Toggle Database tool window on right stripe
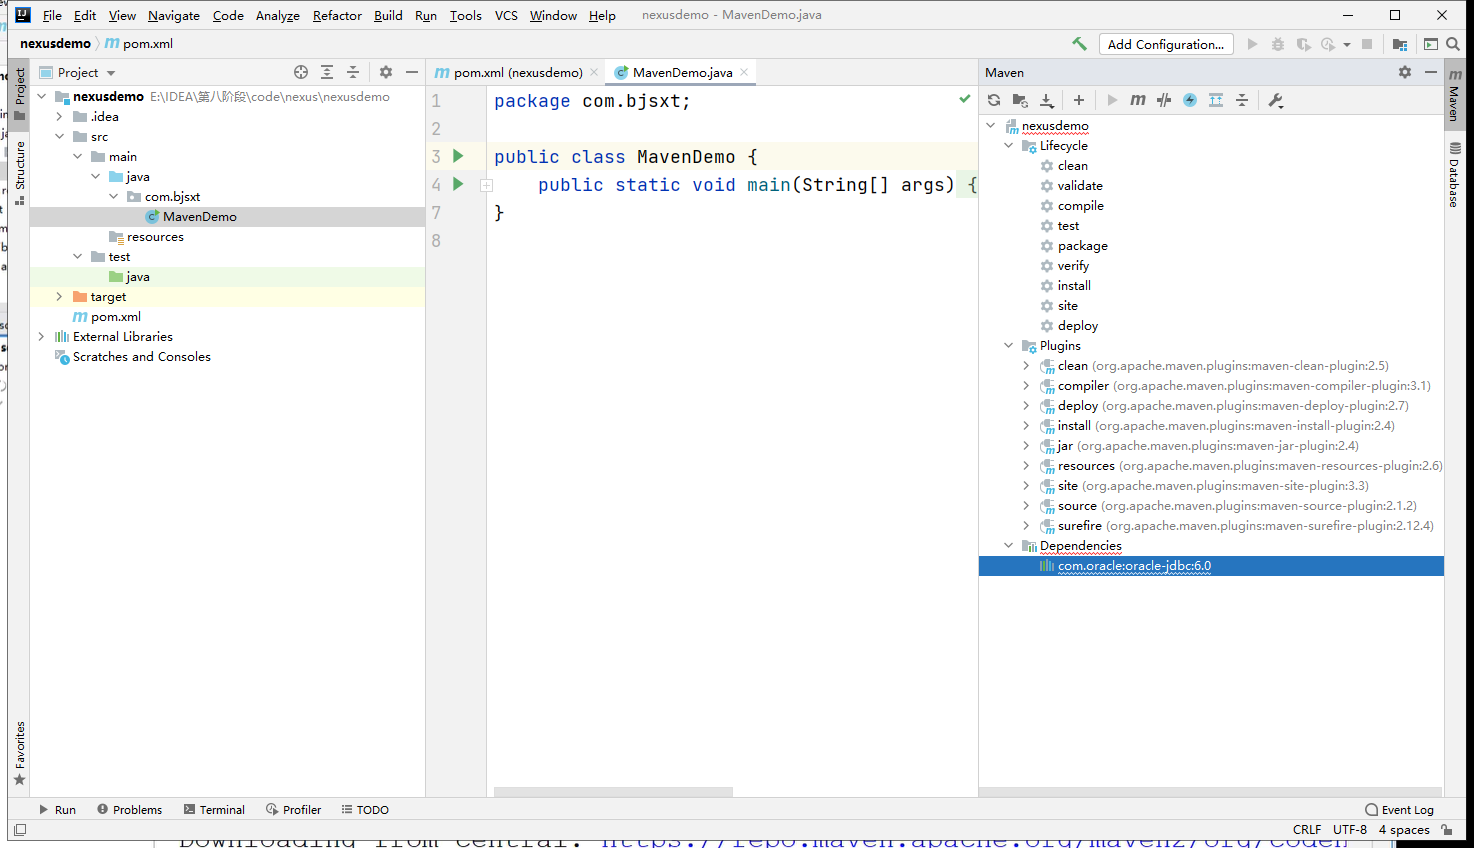The height and width of the screenshot is (848, 1474). point(1455,174)
